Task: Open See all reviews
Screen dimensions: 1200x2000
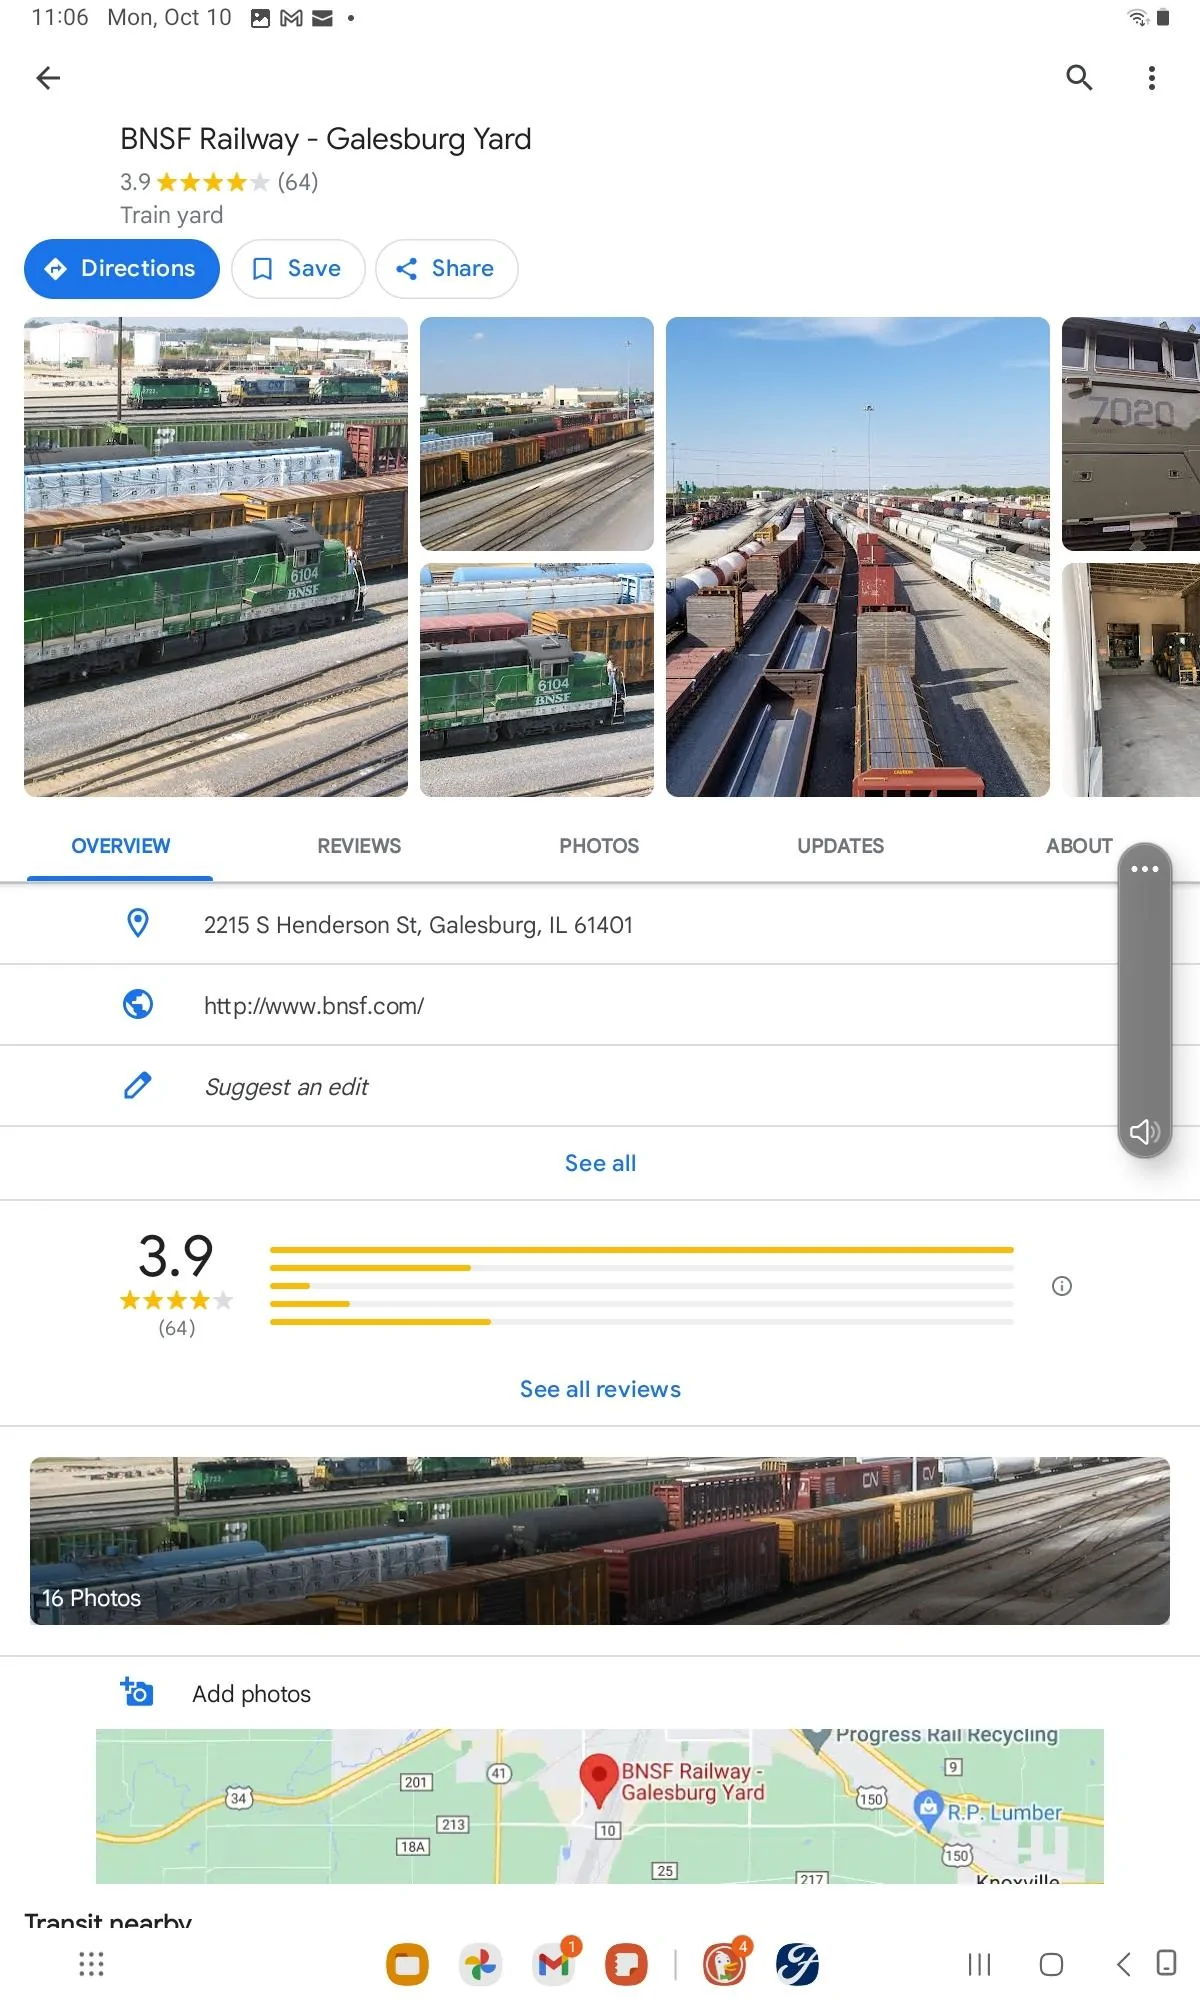Action: pos(600,1389)
